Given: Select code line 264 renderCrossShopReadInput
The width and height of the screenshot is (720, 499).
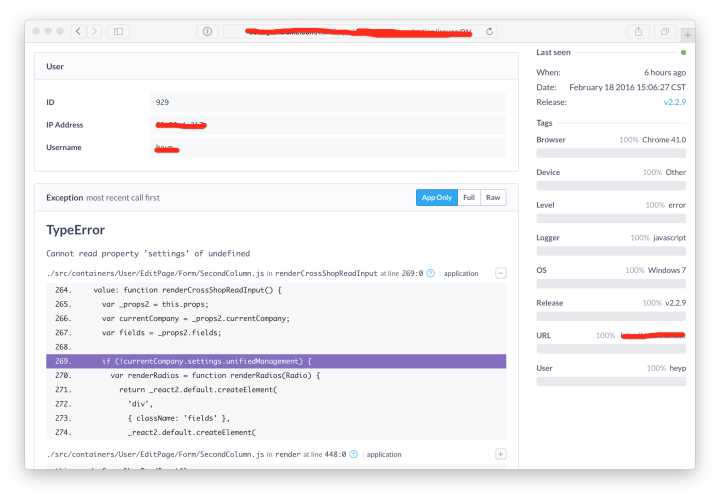Looking at the screenshot, I should [x=276, y=290].
